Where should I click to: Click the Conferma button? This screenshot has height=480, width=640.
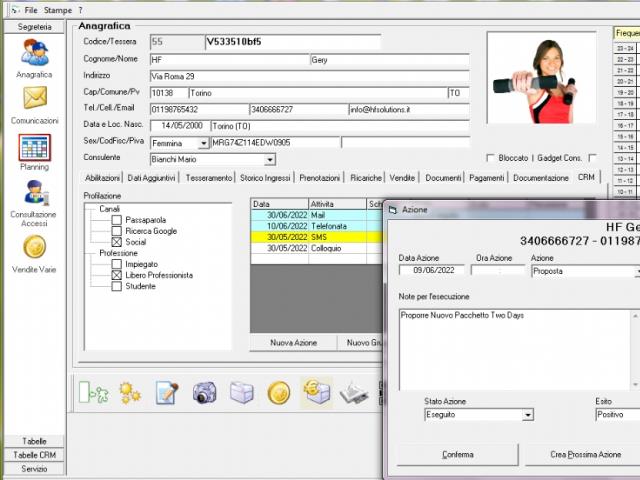[458, 454]
